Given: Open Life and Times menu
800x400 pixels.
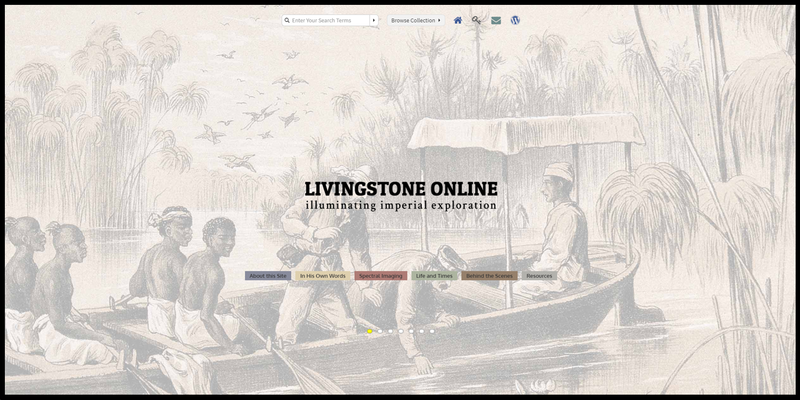Looking at the screenshot, I should pos(434,276).
